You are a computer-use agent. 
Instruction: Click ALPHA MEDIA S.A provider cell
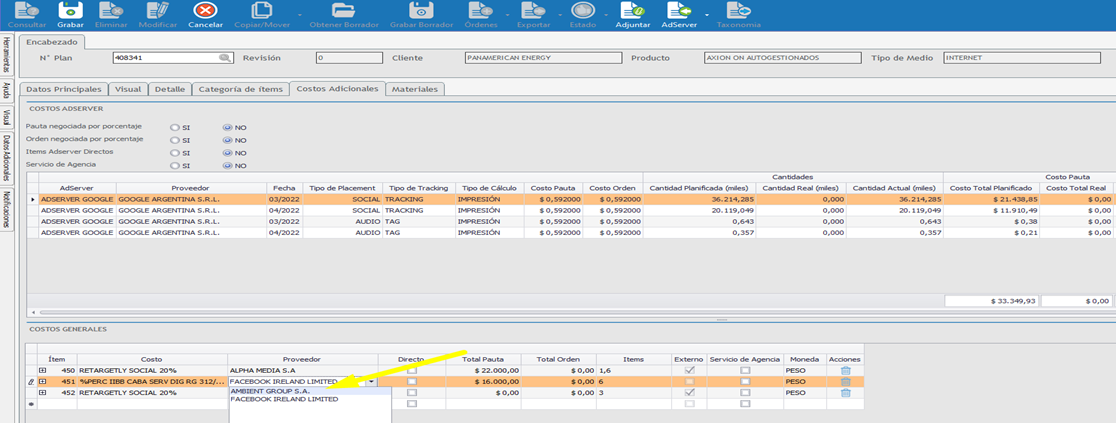(x=302, y=371)
